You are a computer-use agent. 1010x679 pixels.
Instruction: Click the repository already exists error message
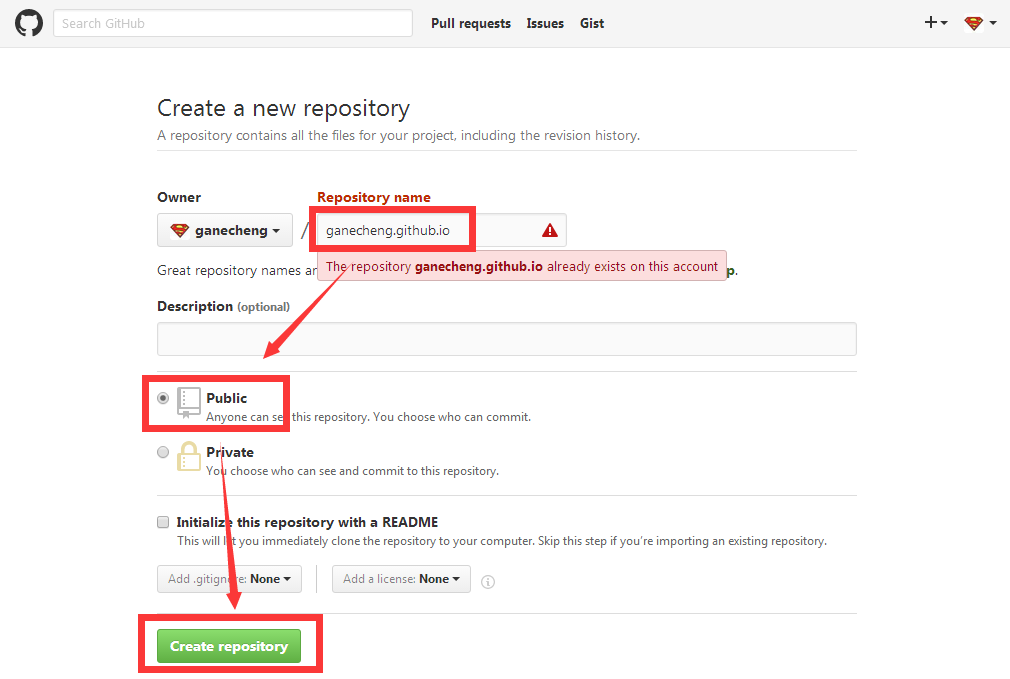522,266
